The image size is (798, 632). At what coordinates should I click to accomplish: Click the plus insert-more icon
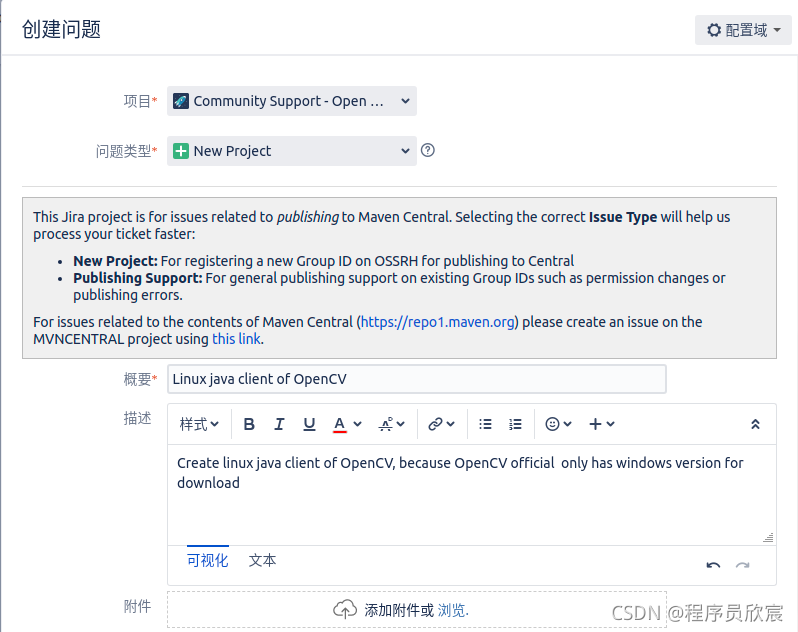(596, 424)
